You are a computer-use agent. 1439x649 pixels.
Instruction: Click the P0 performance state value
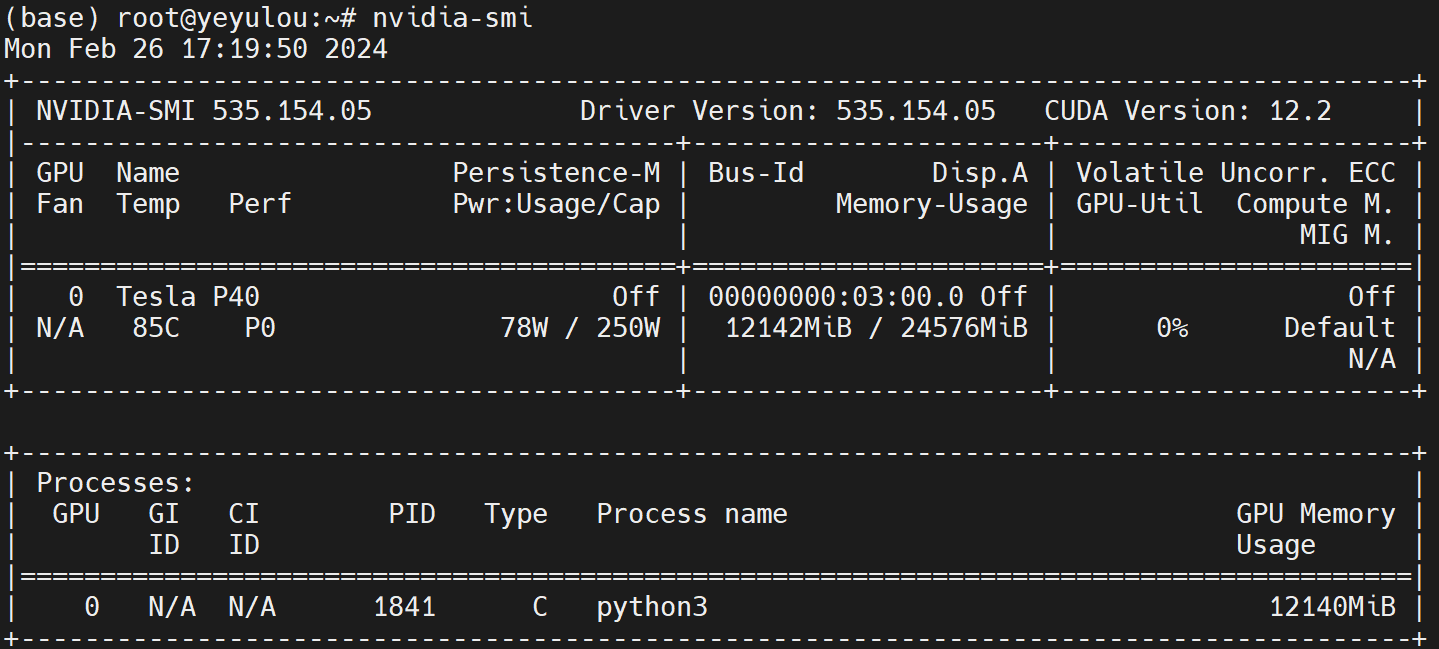(260, 328)
